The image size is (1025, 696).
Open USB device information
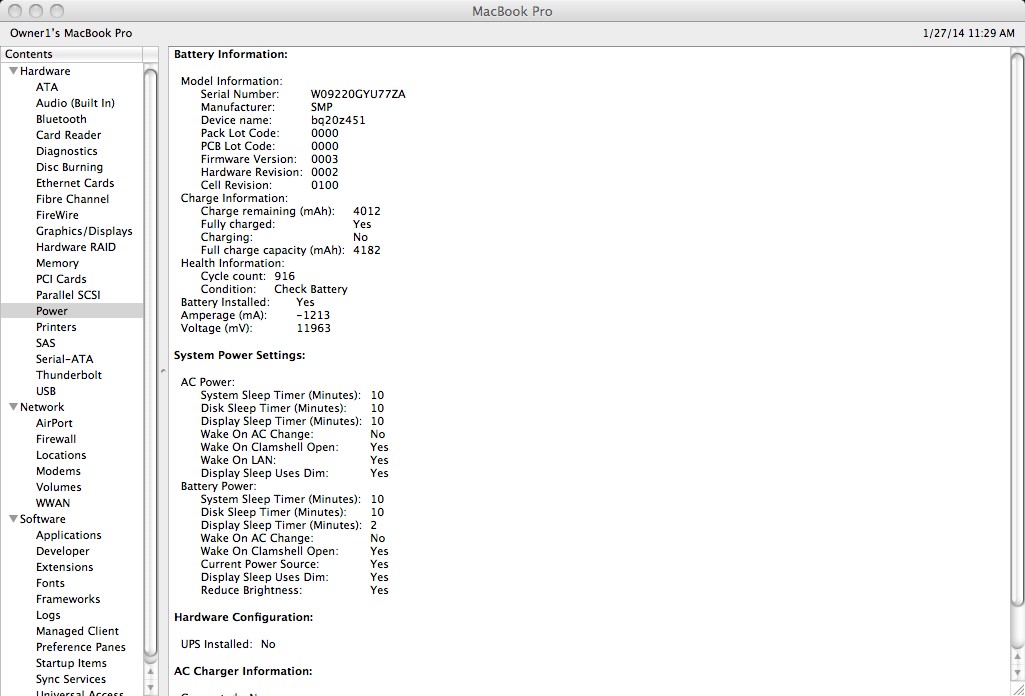(46, 391)
